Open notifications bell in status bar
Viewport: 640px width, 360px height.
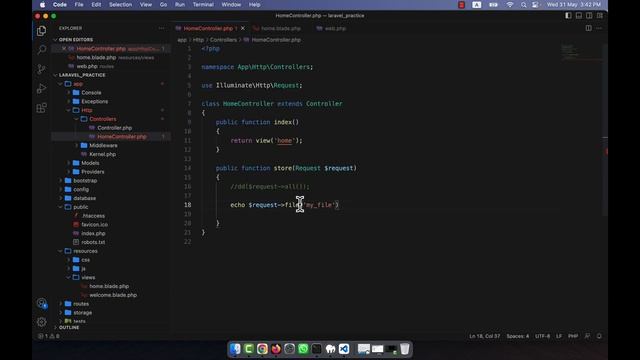click(599, 336)
